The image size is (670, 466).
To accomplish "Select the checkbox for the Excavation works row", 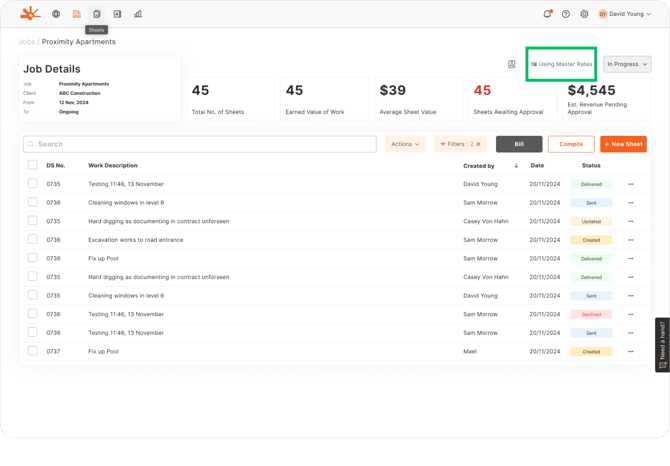I will tap(33, 240).
